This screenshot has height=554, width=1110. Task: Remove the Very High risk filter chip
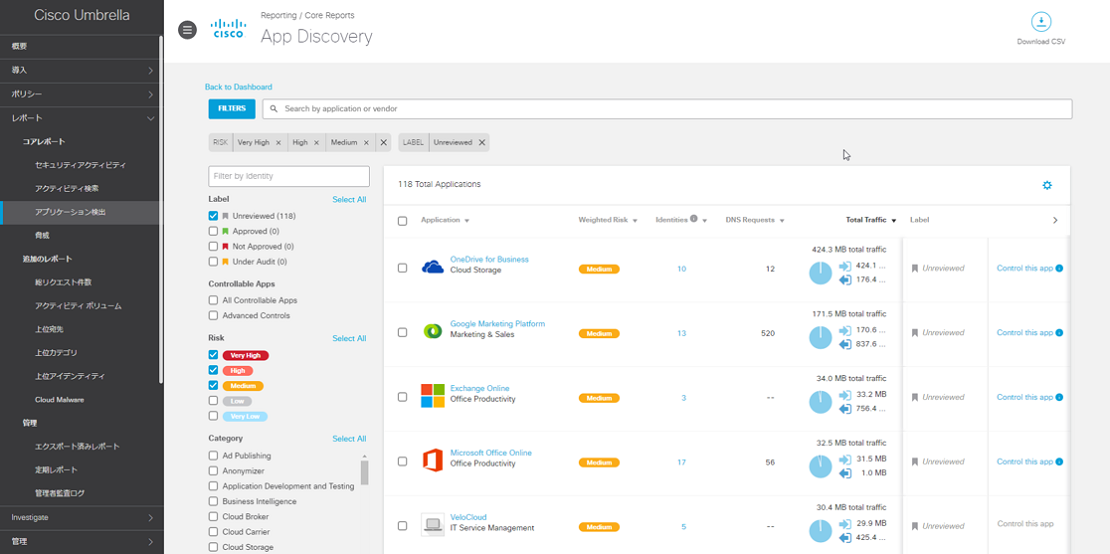(278, 143)
